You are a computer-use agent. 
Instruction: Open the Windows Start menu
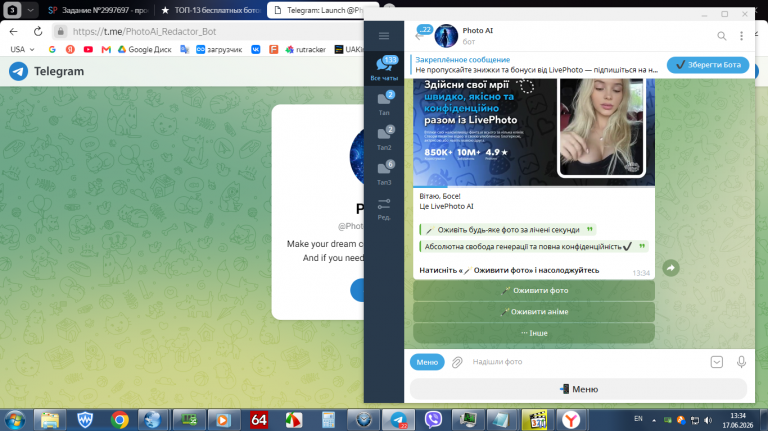tap(15, 420)
